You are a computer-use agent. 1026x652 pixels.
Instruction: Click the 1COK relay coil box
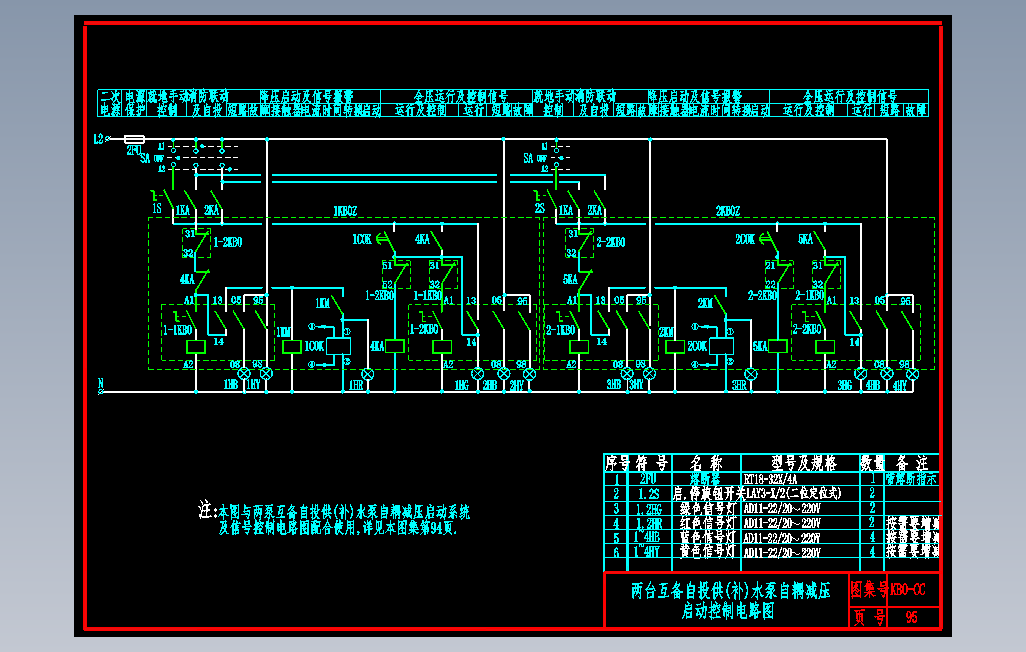[338, 346]
